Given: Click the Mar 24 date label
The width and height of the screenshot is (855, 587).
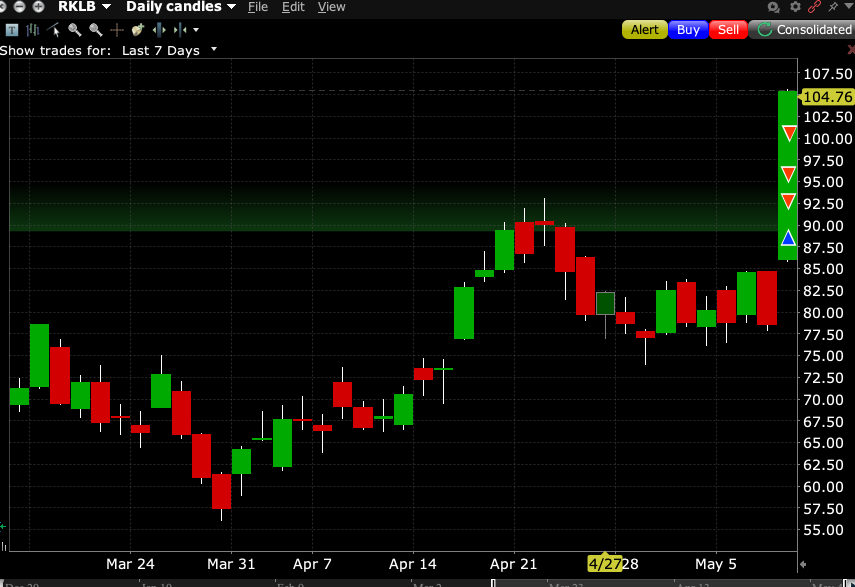Looking at the screenshot, I should click(130, 564).
